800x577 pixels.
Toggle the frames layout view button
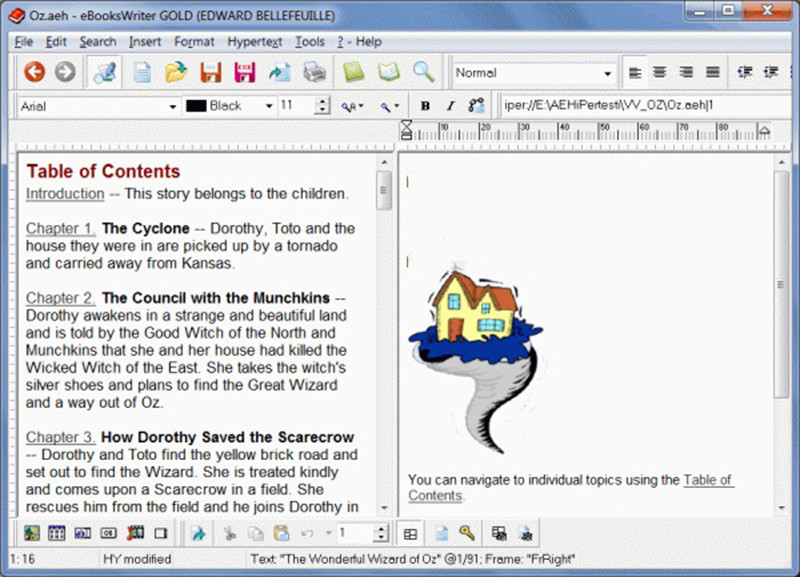click(x=410, y=534)
